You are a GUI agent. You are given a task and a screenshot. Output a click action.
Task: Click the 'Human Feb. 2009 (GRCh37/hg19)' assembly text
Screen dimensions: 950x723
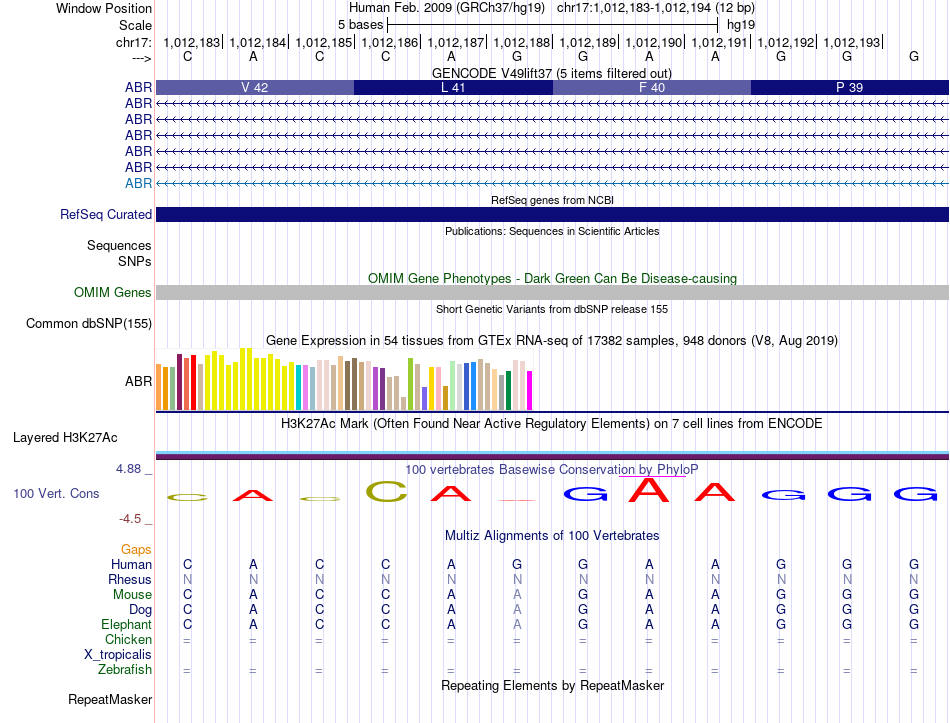coord(447,8)
